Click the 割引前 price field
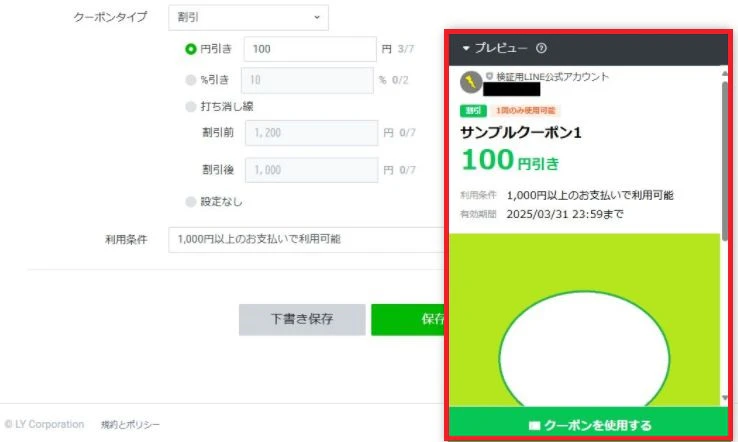 pyautogui.click(x=311, y=133)
